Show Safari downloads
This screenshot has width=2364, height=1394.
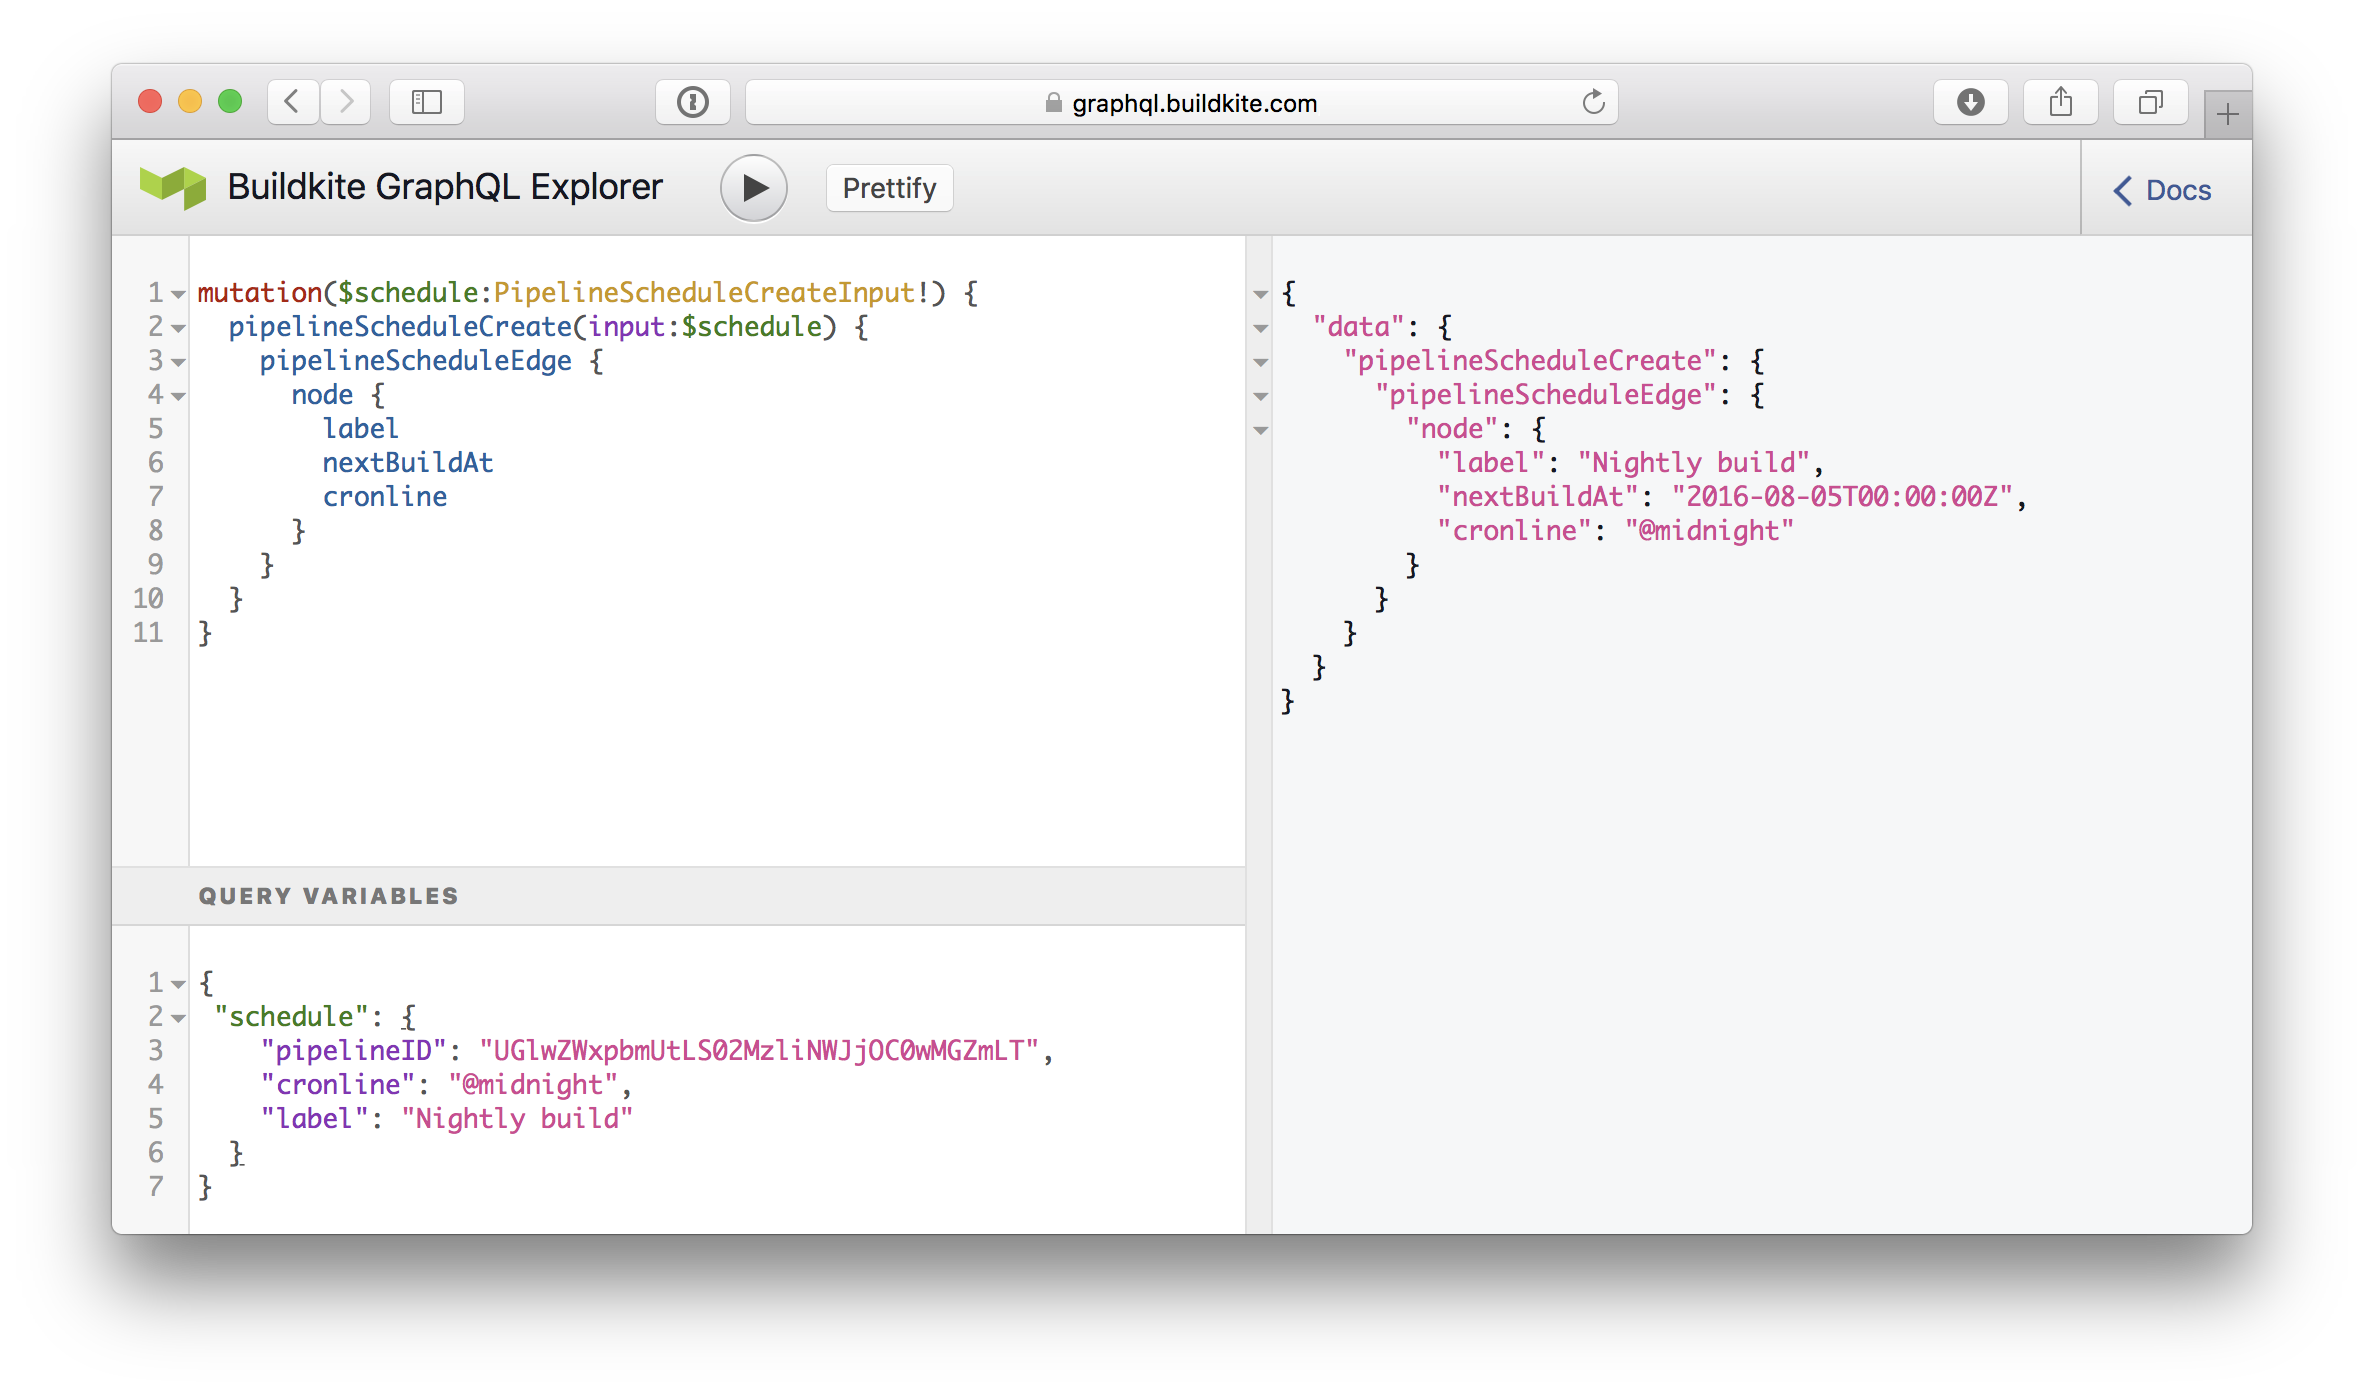[x=1970, y=102]
